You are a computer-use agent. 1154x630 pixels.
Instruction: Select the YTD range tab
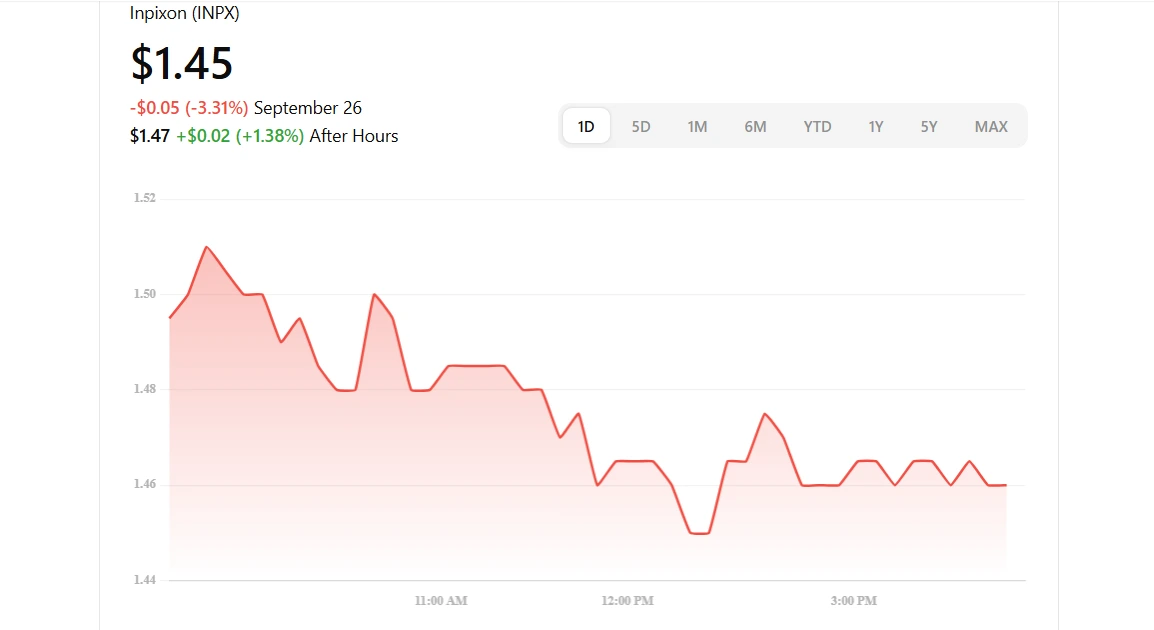817,127
